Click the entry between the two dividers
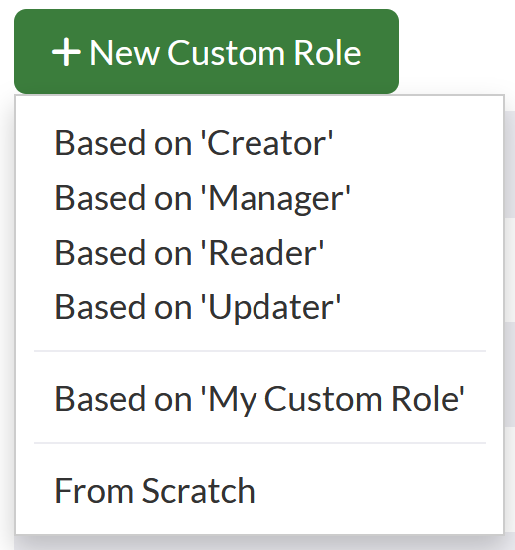515x550 pixels. [x=259, y=399]
